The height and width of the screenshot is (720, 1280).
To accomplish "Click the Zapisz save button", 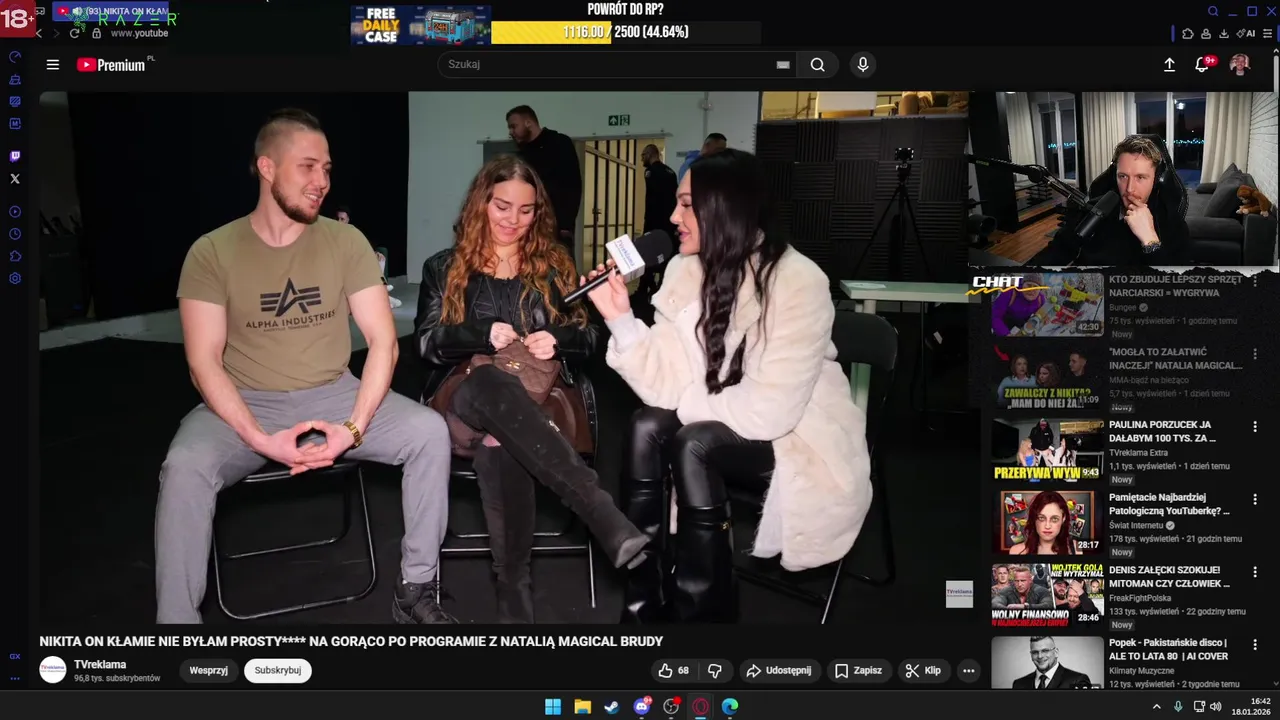I will pos(859,671).
